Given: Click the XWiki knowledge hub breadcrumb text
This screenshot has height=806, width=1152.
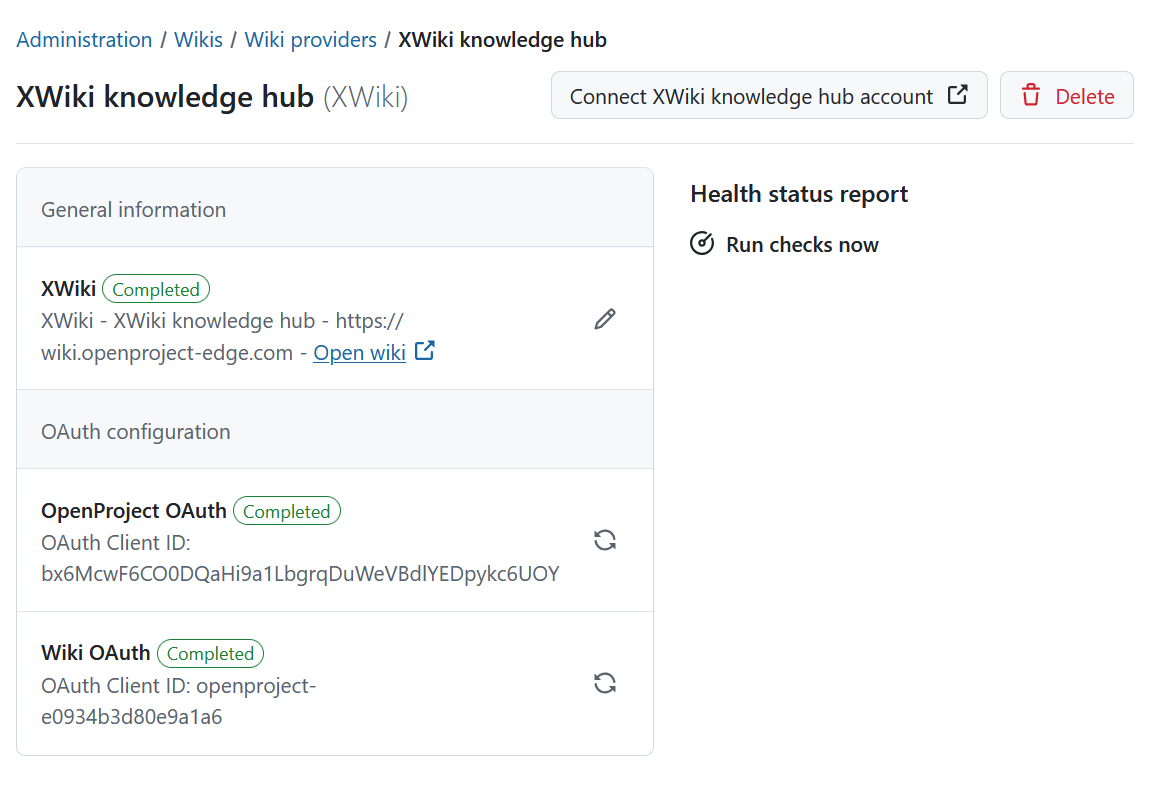Looking at the screenshot, I should tap(503, 40).
